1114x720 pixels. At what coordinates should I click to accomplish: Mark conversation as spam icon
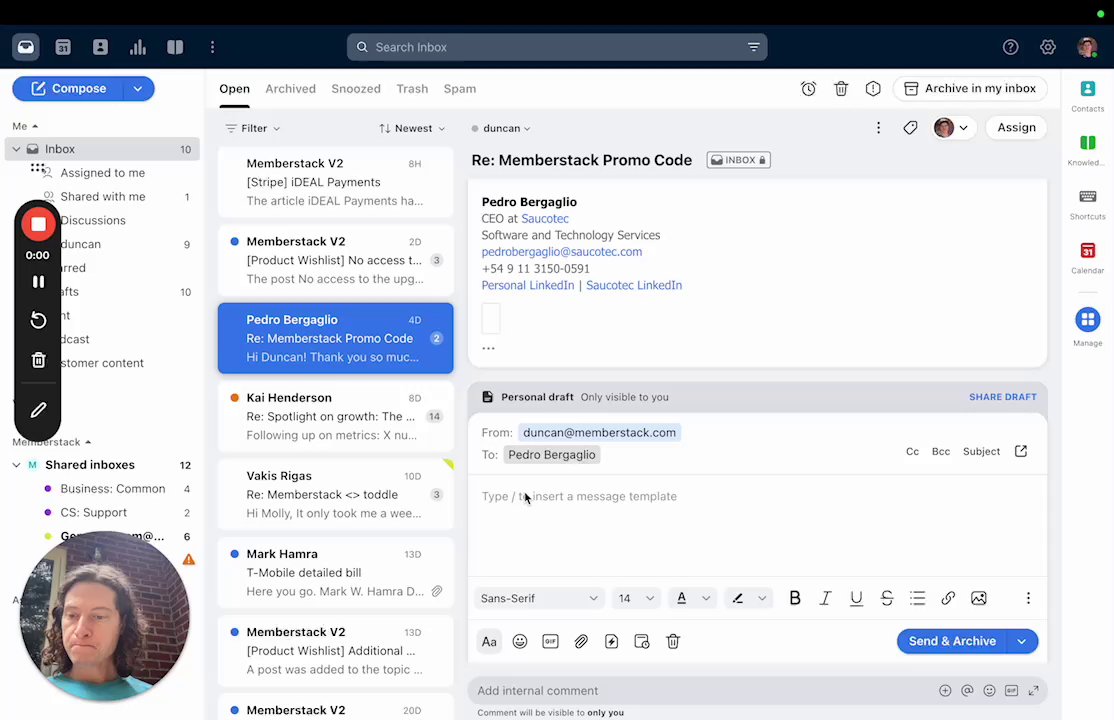pos(873,89)
